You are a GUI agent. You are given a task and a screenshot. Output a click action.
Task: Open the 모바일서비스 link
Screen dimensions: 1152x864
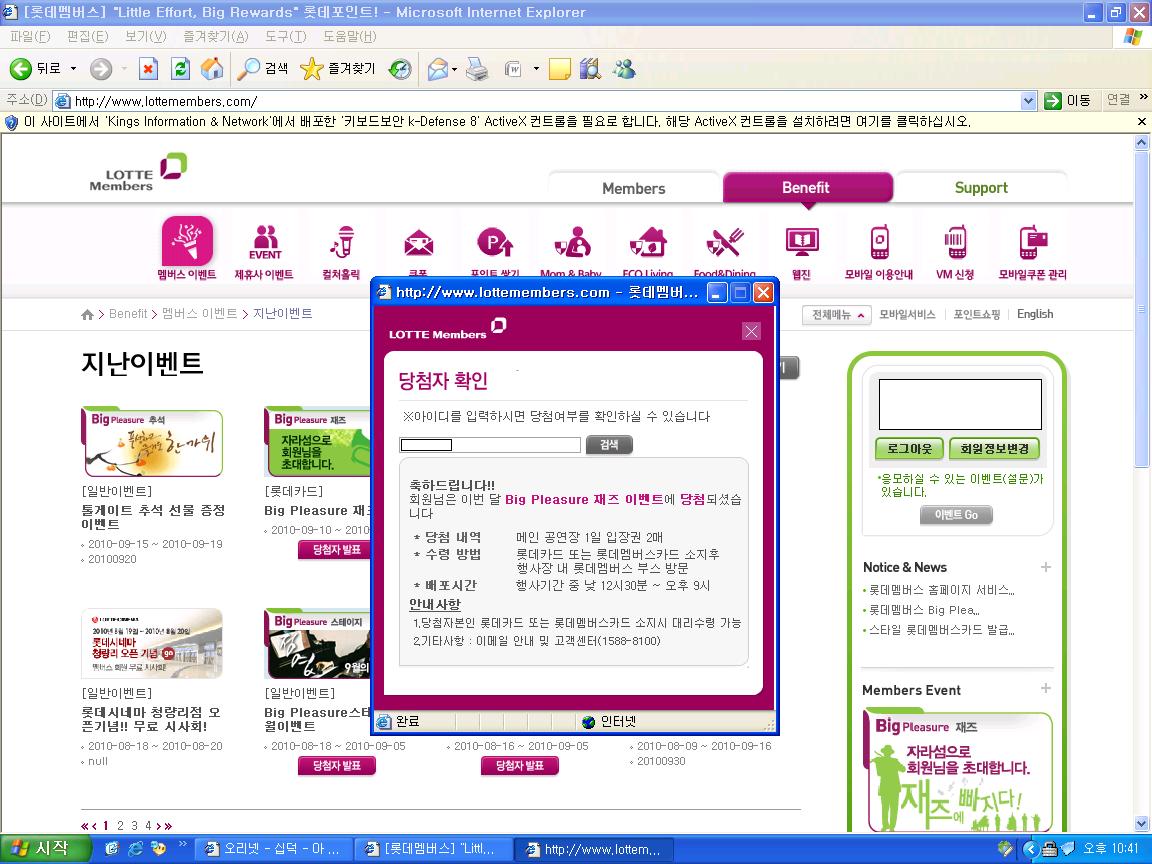[907, 314]
